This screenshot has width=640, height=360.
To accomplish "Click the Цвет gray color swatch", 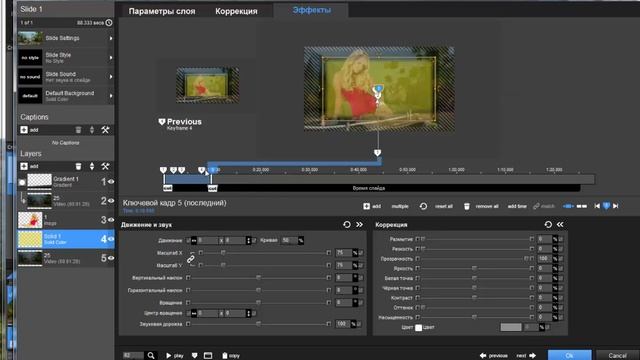I will click(x=511, y=327).
